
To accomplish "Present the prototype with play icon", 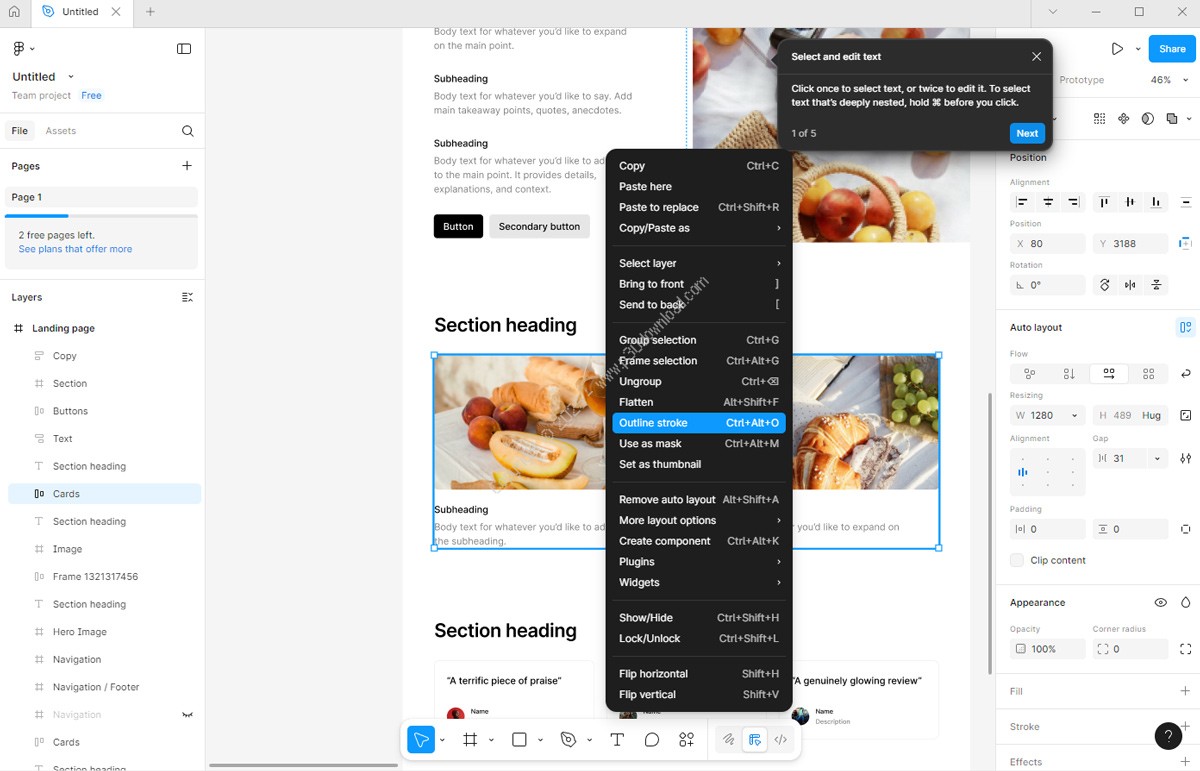I will pos(1117,48).
